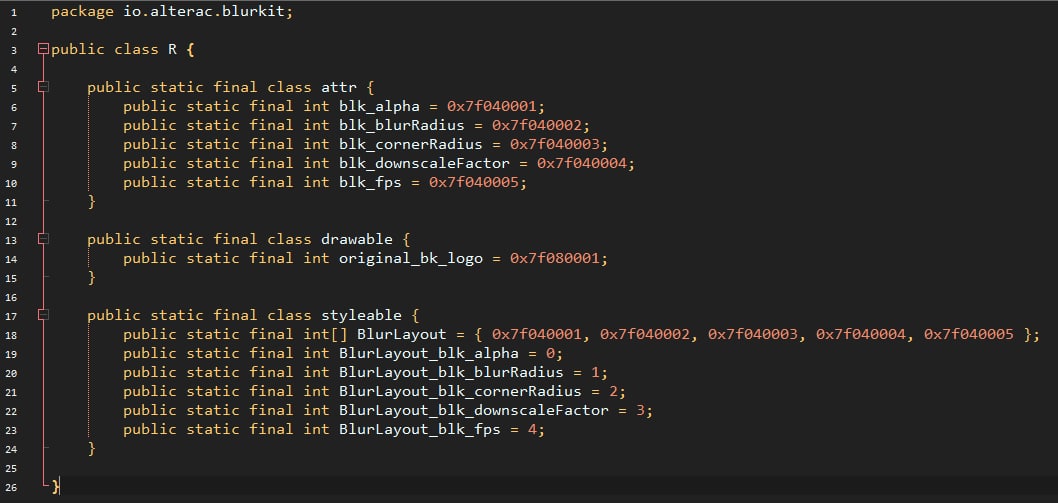Click the package keyword on line 1
This screenshot has width=1058, height=503.
pos(82,12)
